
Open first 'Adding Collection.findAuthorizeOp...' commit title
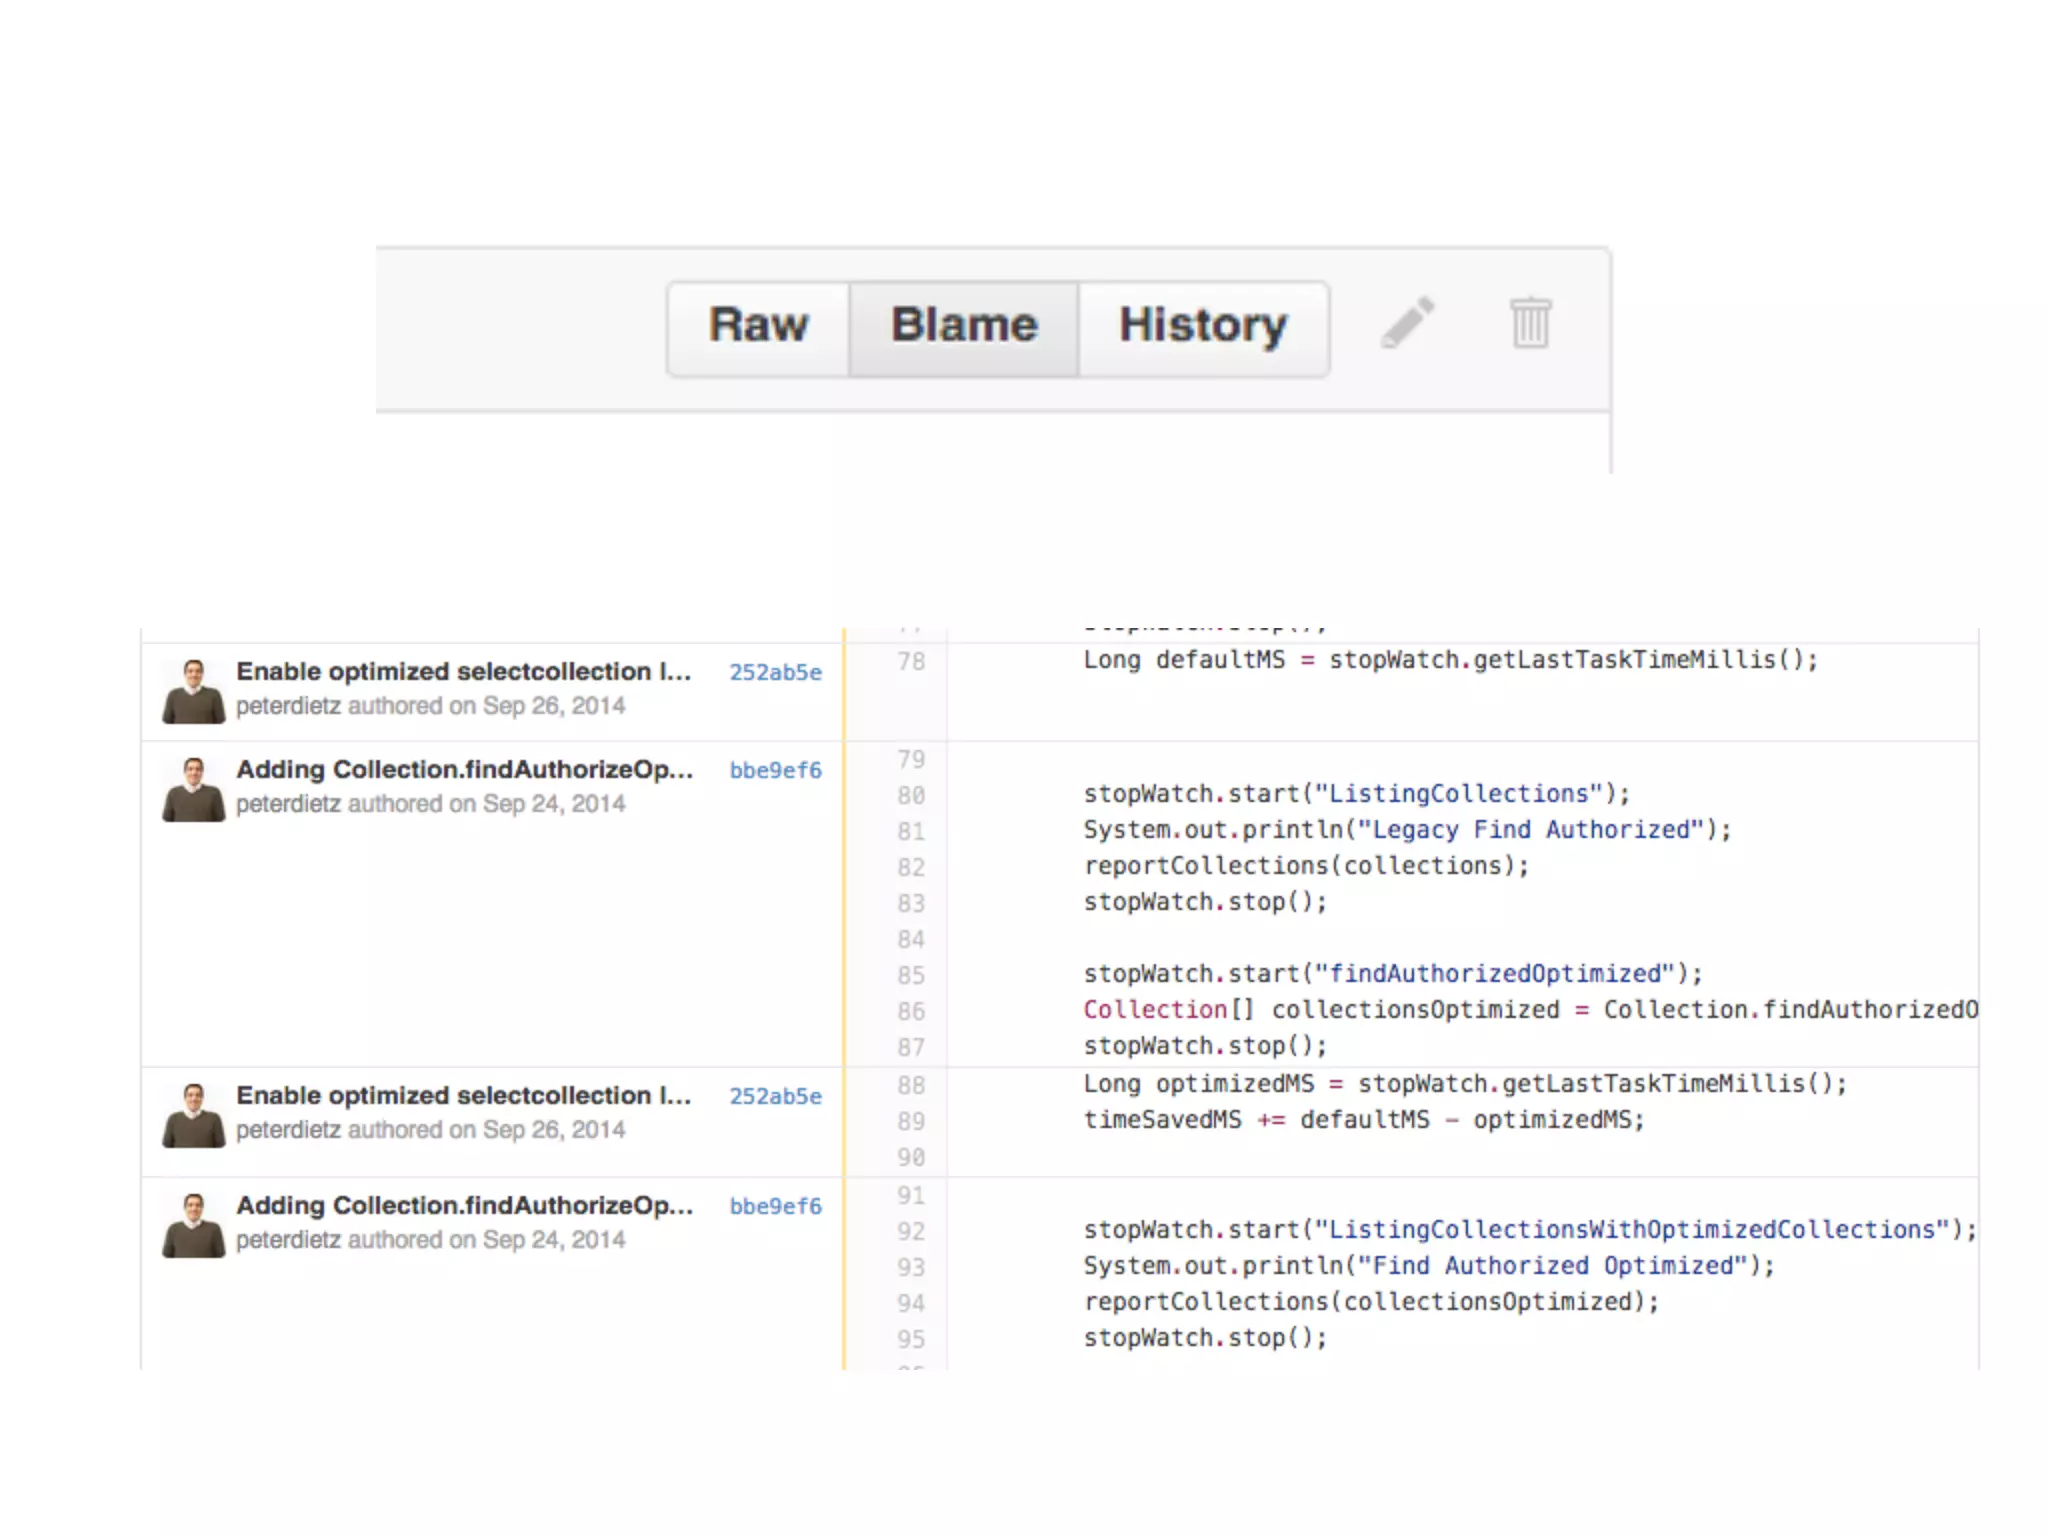click(464, 769)
